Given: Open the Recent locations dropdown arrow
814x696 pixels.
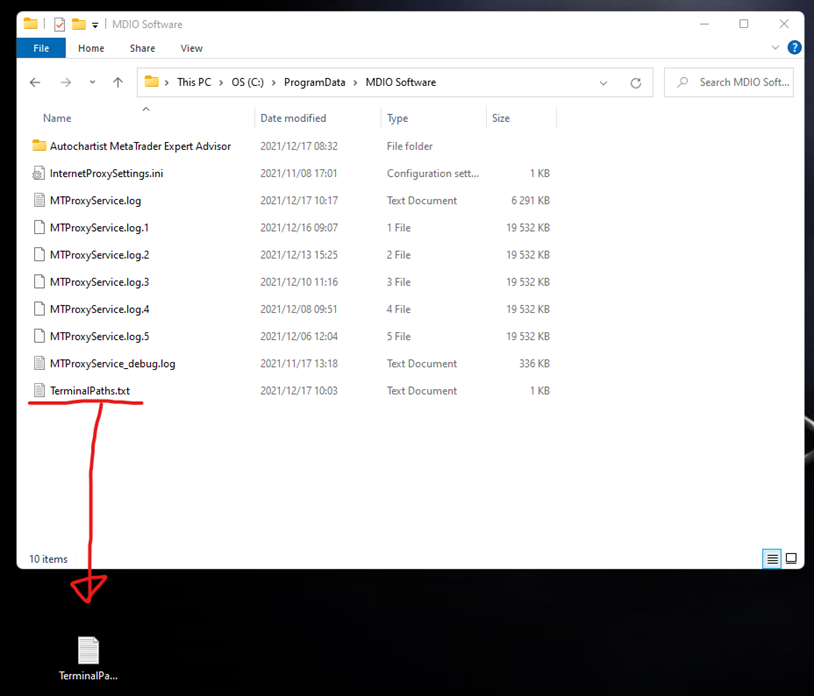Looking at the screenshot, I should point(92,82).
